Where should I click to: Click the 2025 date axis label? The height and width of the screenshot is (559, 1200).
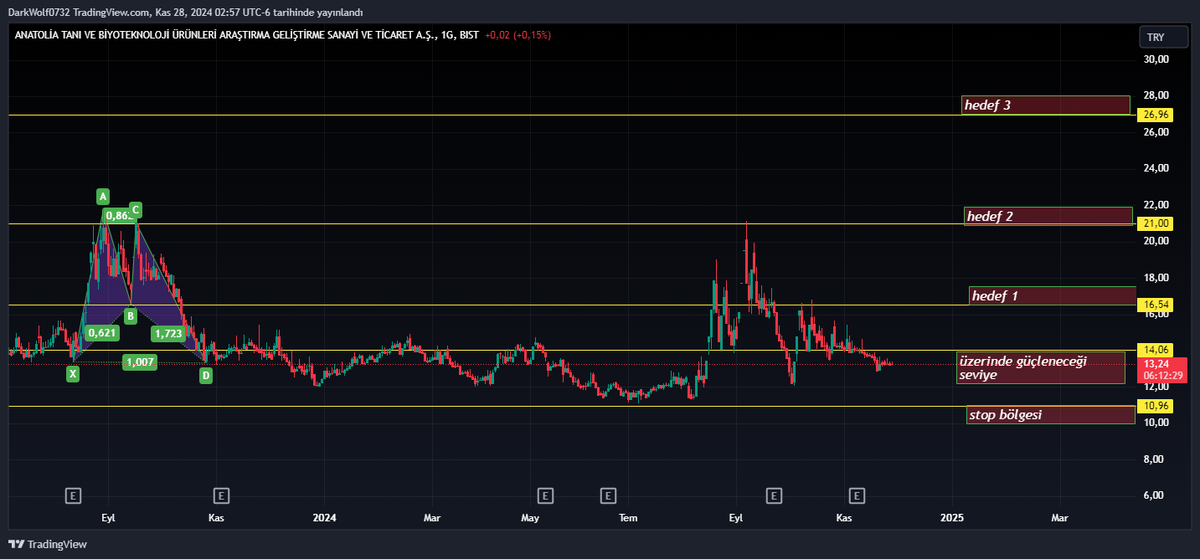click(952, 518)
